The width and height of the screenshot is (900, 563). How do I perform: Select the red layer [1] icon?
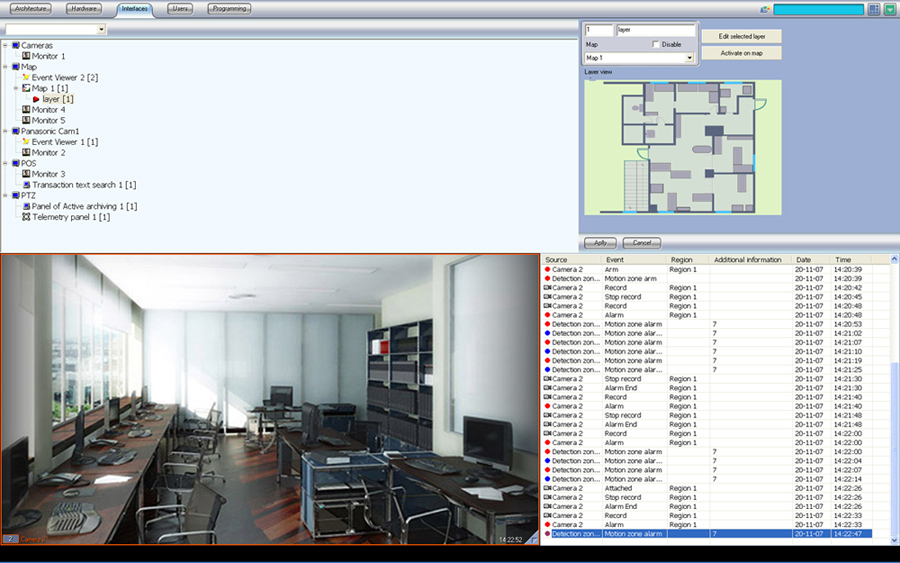click(36, 99)
